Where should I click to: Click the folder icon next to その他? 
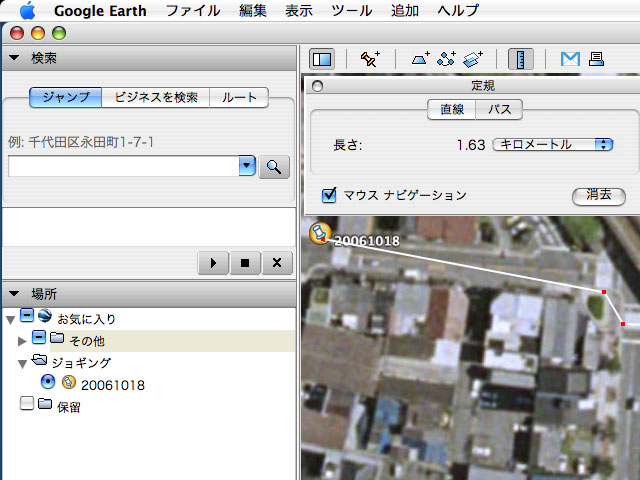pyautogui.click(x=57, y=338)
